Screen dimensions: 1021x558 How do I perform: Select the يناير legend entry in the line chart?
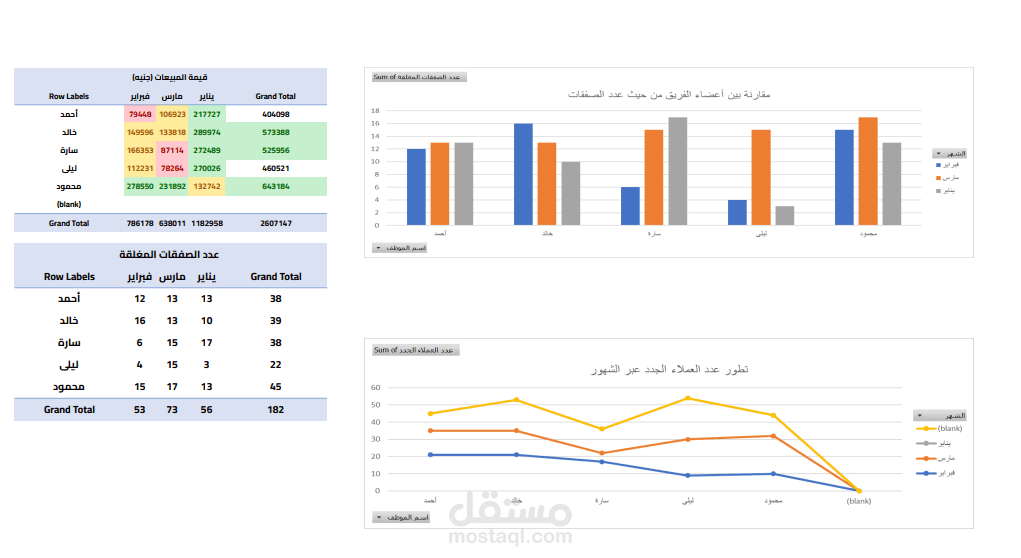point(934,443)
